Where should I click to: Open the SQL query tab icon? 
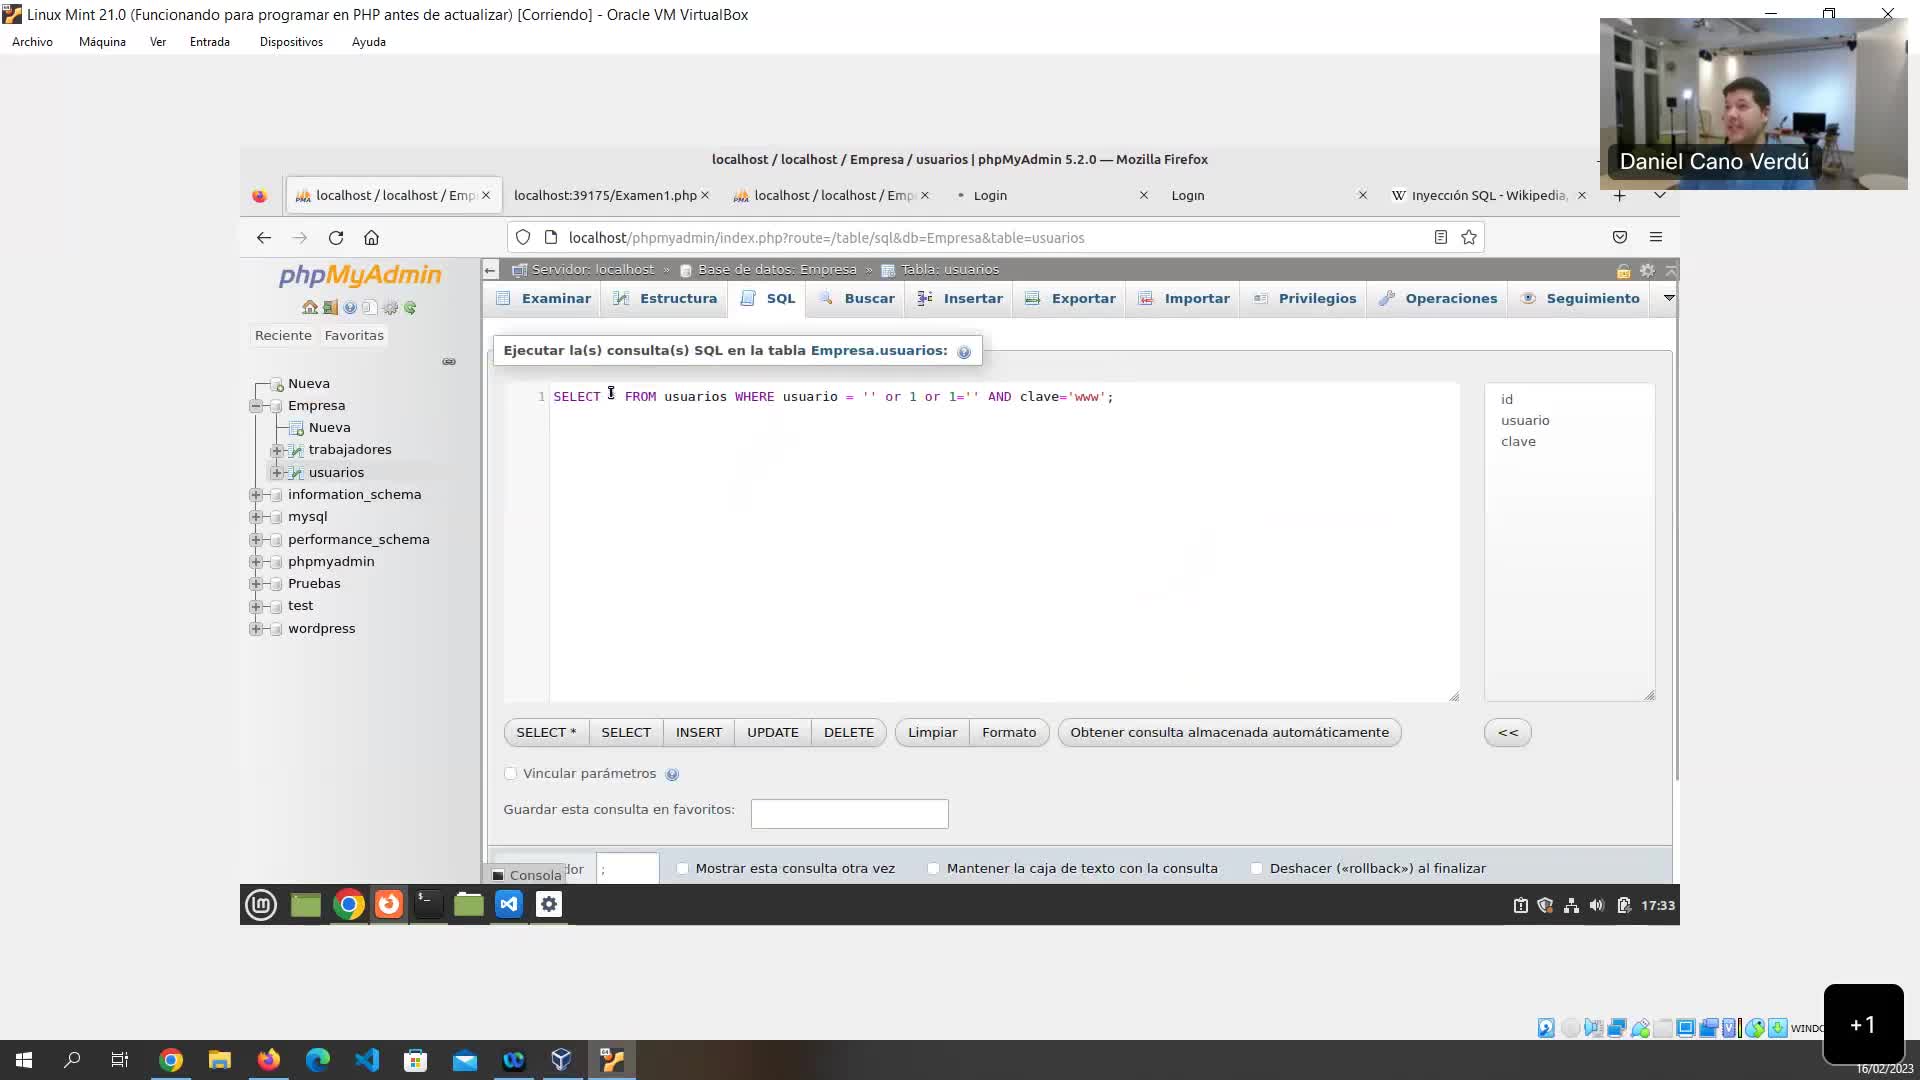coord(747,298)
